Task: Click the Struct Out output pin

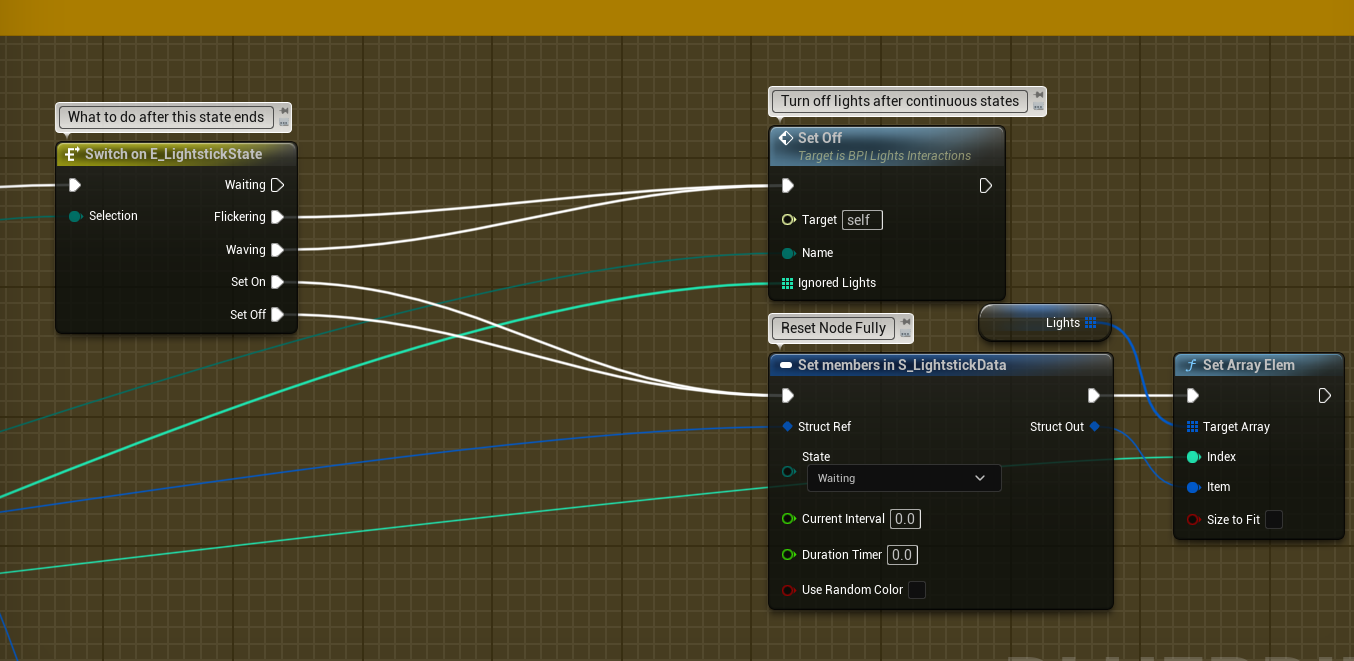Action: pyautogui.click(x=1094, y=427)
